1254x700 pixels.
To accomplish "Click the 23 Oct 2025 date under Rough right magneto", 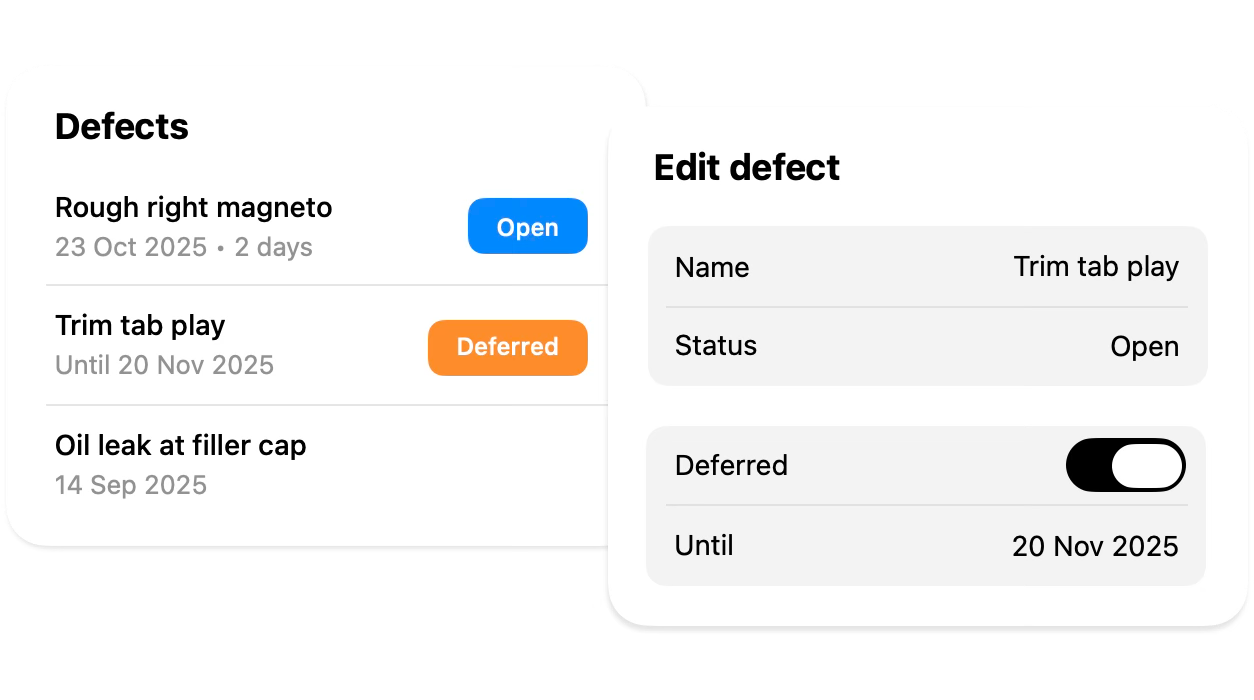I will (x=131, y=248).
